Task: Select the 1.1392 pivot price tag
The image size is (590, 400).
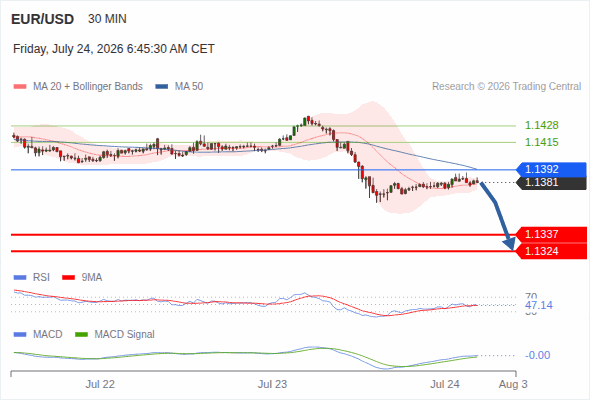Action: (551, 169)
